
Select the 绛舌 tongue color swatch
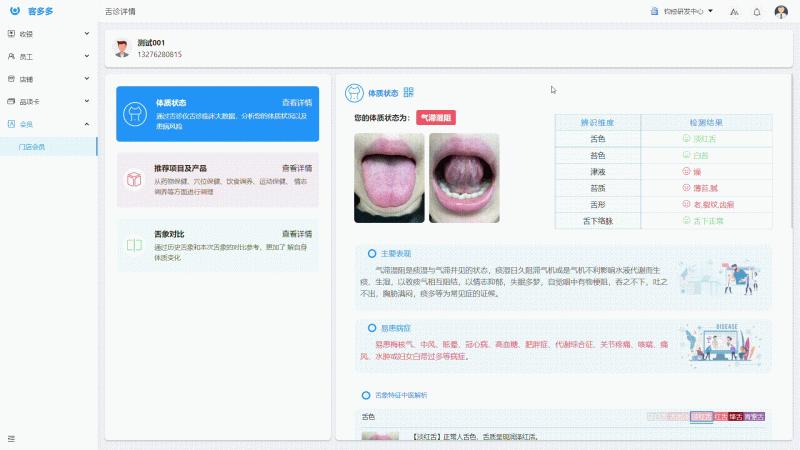[735, 416]
